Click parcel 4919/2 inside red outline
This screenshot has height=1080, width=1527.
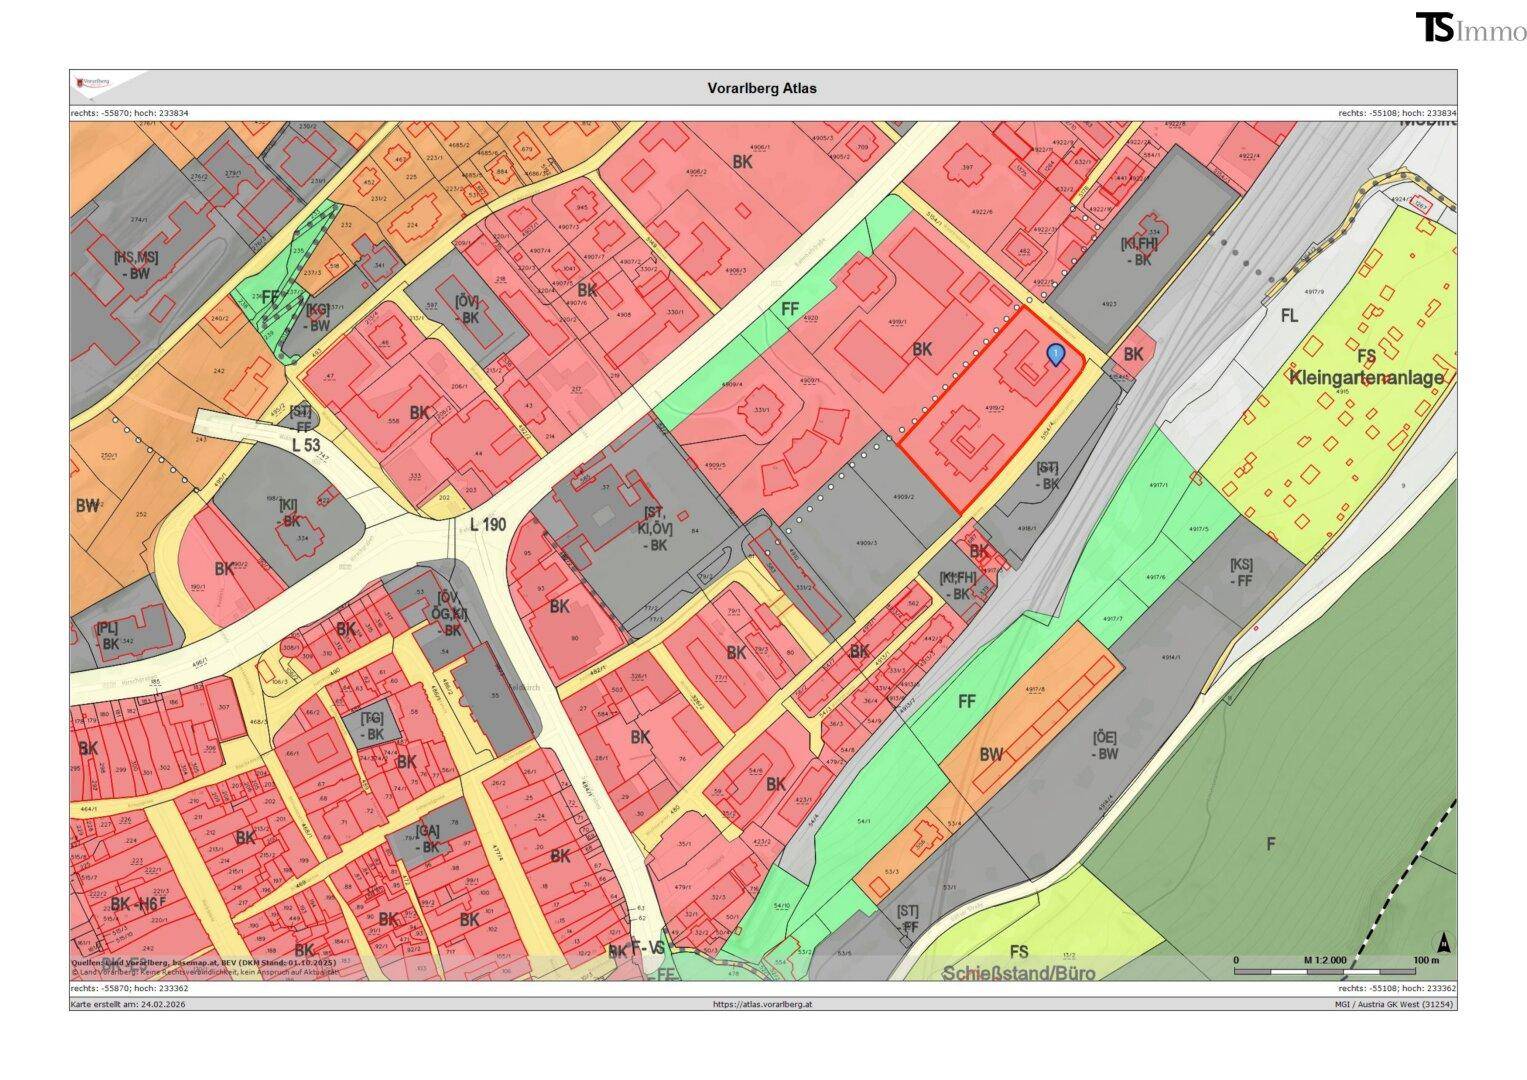coord(993,409)
